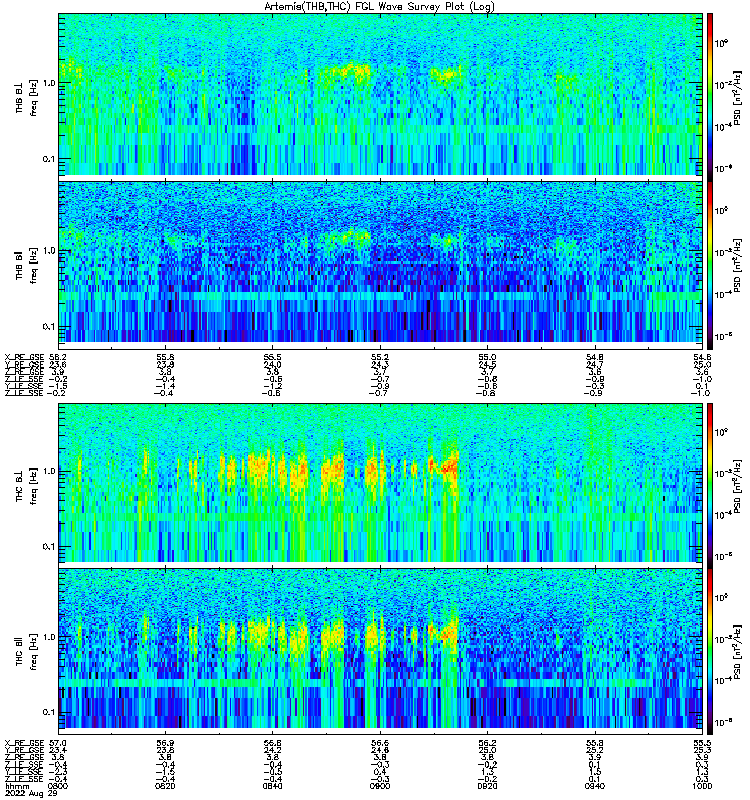This screenshot has width=750, height=800.
Task: Click the 'THB B⊥ freq [Hz]' axis label
Action: click(x=27, y=97)
